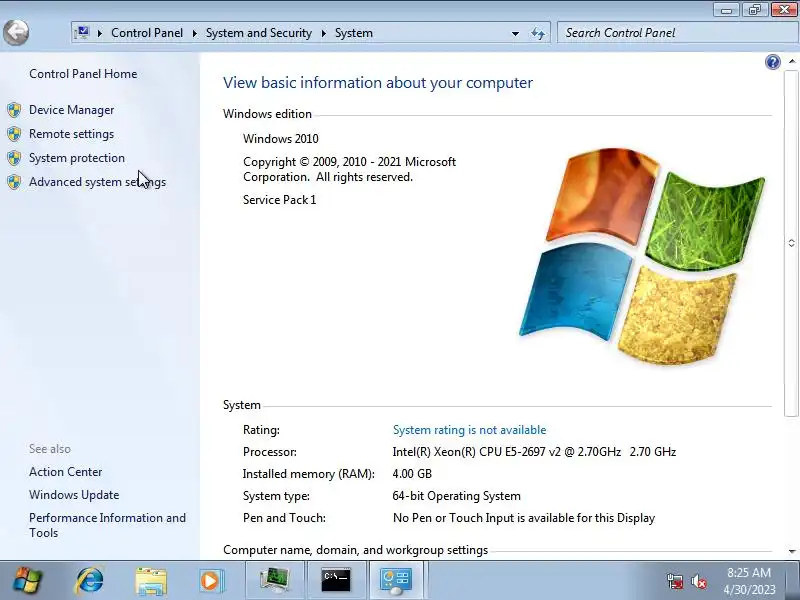Close the System window

[784, 10]
